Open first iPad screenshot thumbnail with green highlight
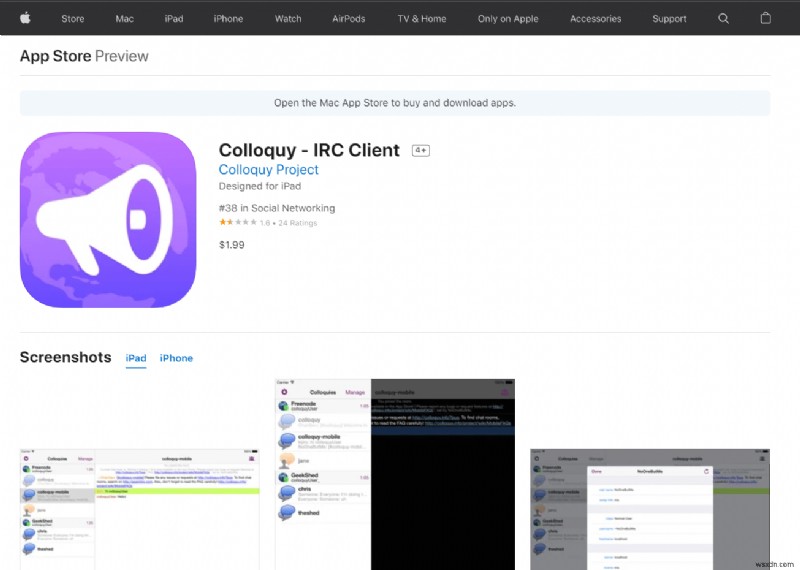 tap(139, 509)
